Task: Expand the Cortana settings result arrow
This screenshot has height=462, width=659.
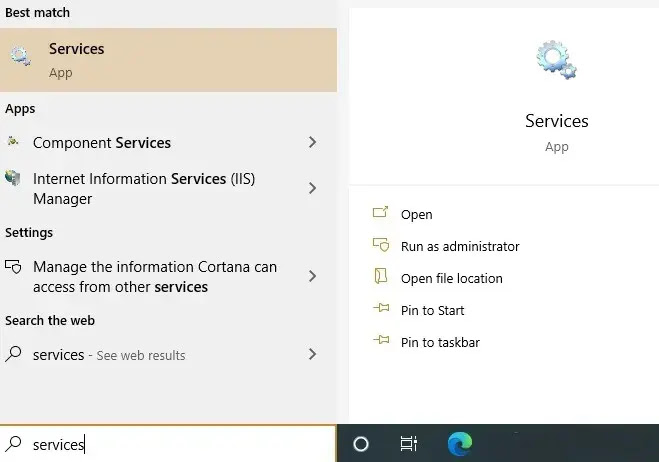Action: pos(312,276)
